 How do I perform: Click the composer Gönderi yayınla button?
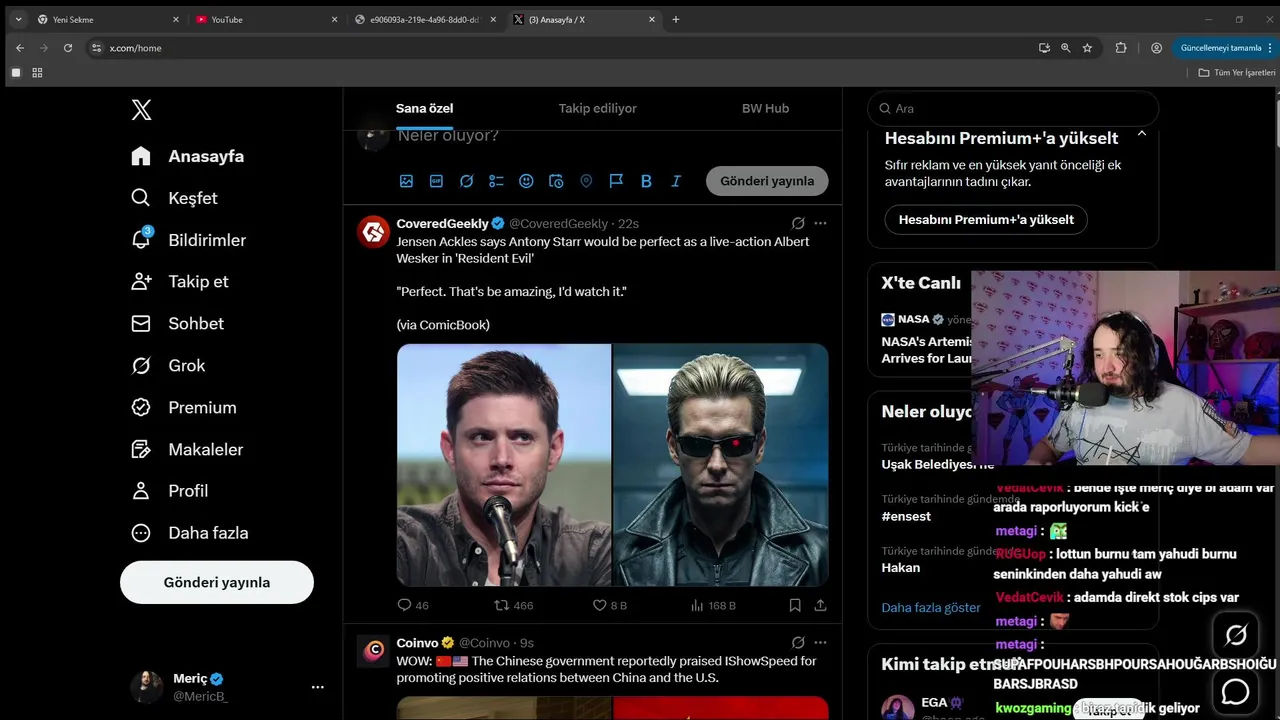pos(767,181)
